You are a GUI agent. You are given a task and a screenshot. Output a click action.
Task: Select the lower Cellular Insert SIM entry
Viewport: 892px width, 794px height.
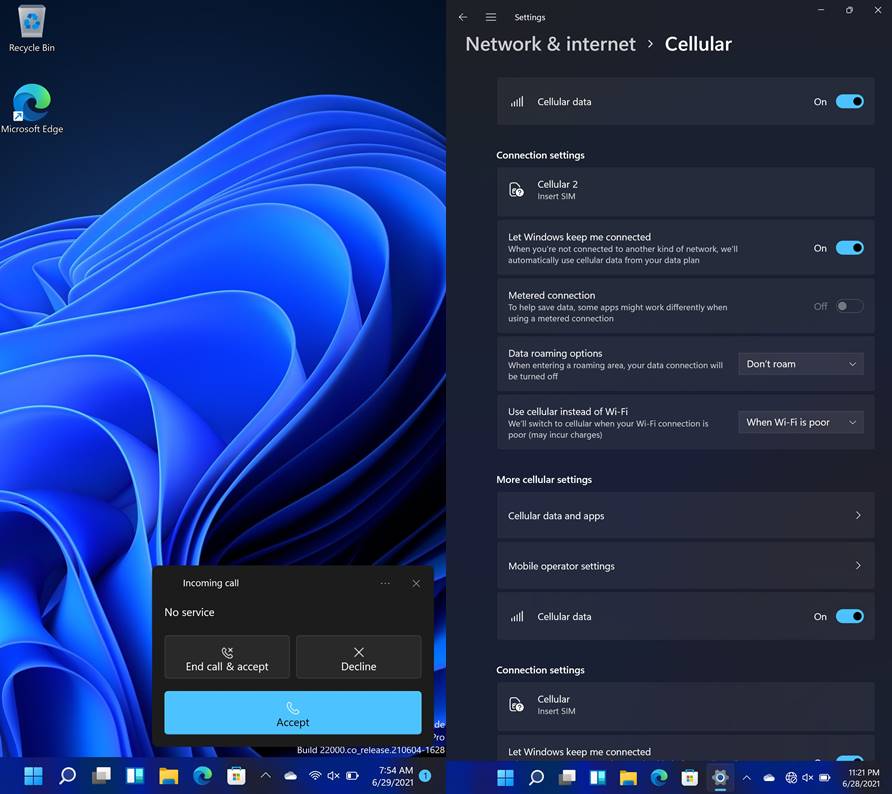(x=685, y=705)
